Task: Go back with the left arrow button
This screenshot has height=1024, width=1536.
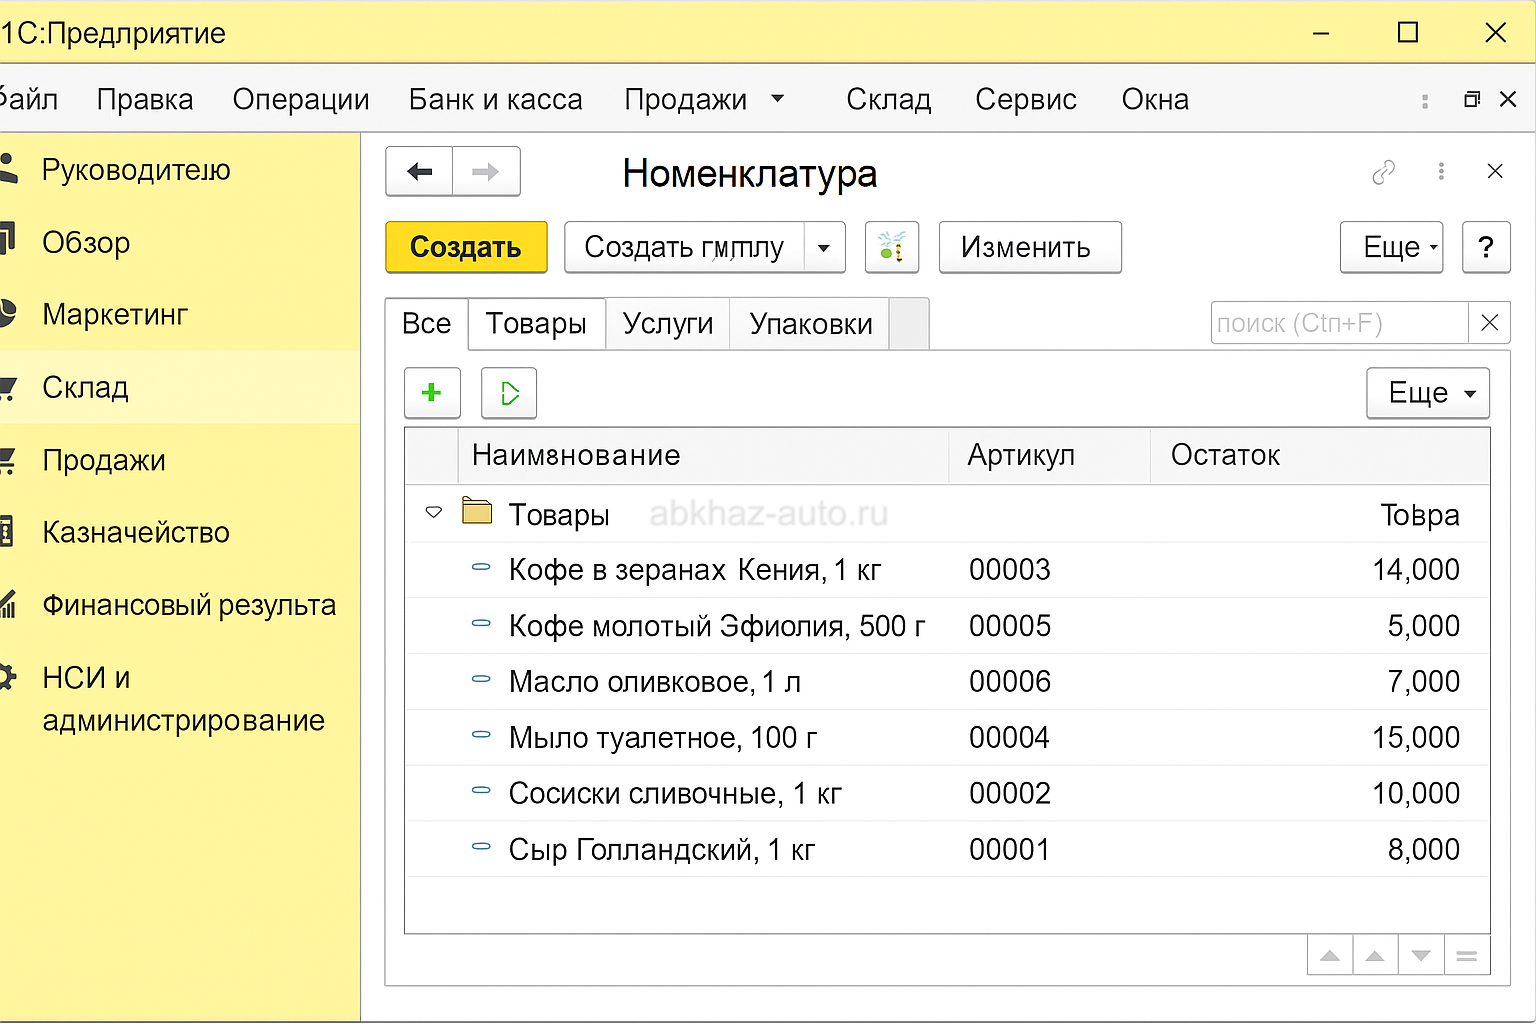Action: pyautogui.click(x=419, y=171)
